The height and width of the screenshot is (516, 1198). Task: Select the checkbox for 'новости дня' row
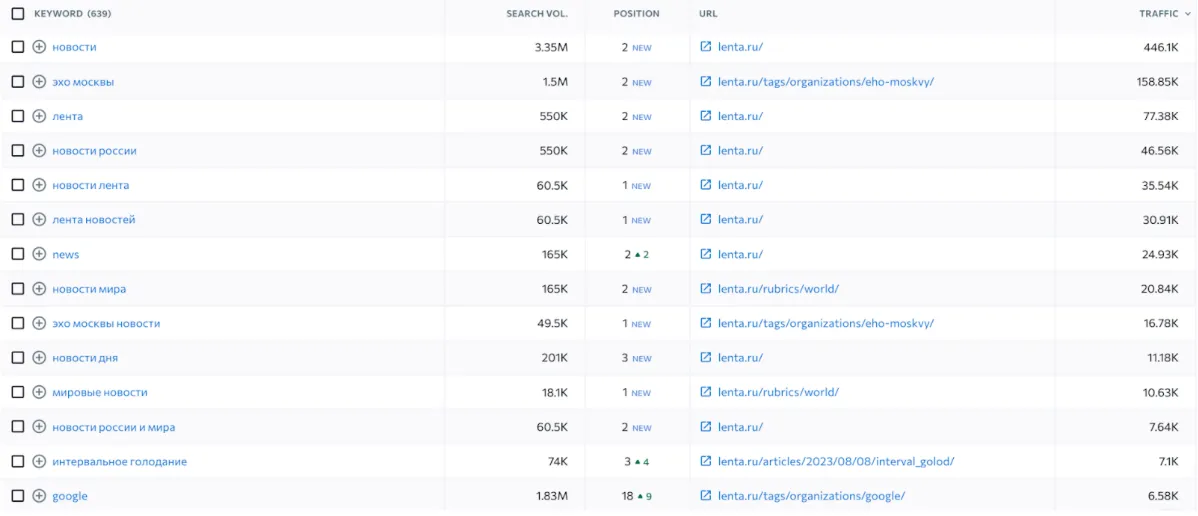[x=17, y=358]
